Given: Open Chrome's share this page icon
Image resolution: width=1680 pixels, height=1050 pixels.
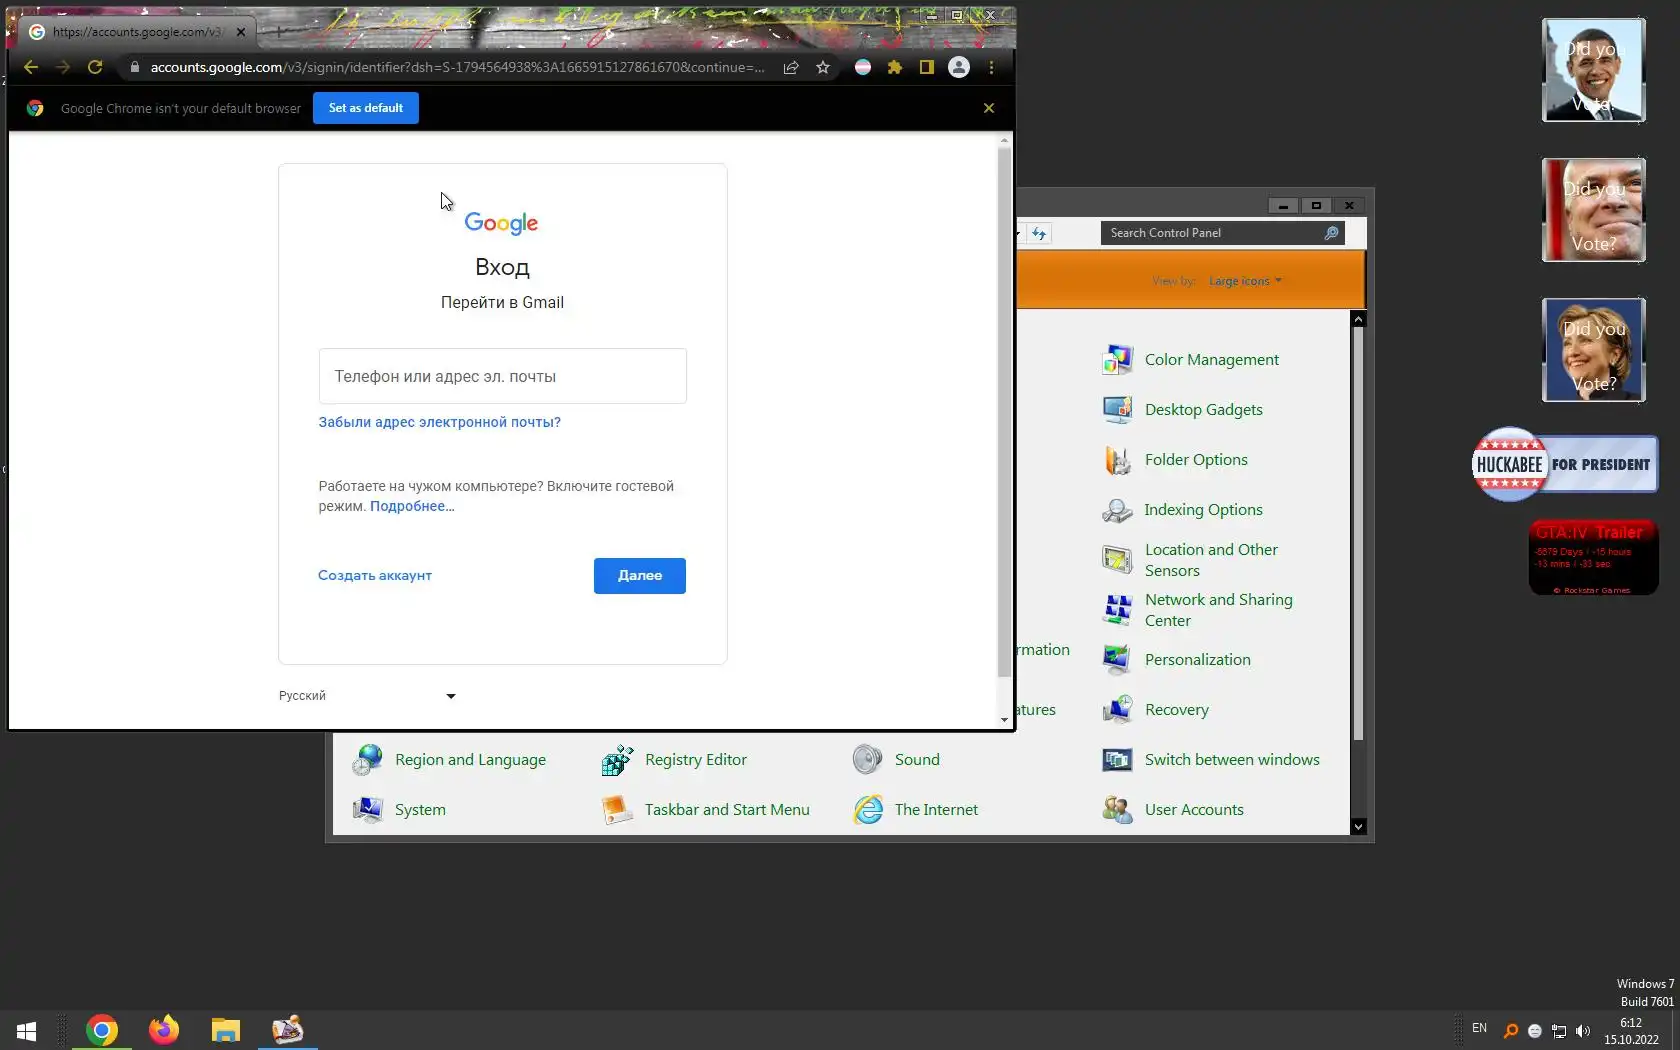Looking at the screenshot, I should pyautogui.click(x=791, y=67).
